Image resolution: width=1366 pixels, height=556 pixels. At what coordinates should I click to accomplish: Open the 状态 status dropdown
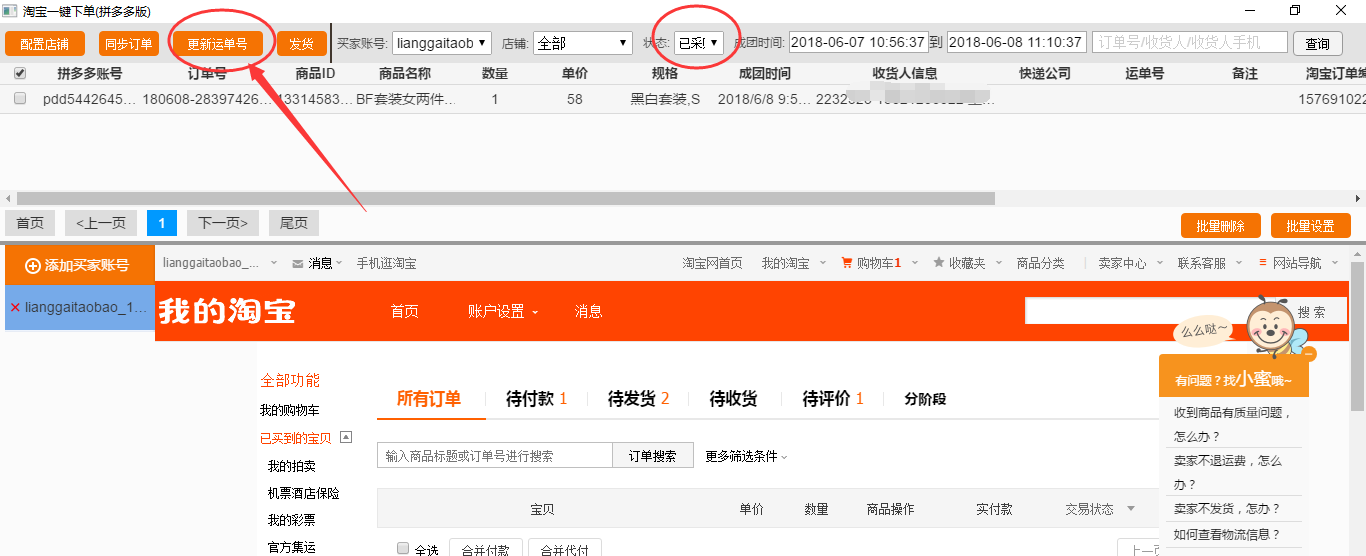(698, 43)
